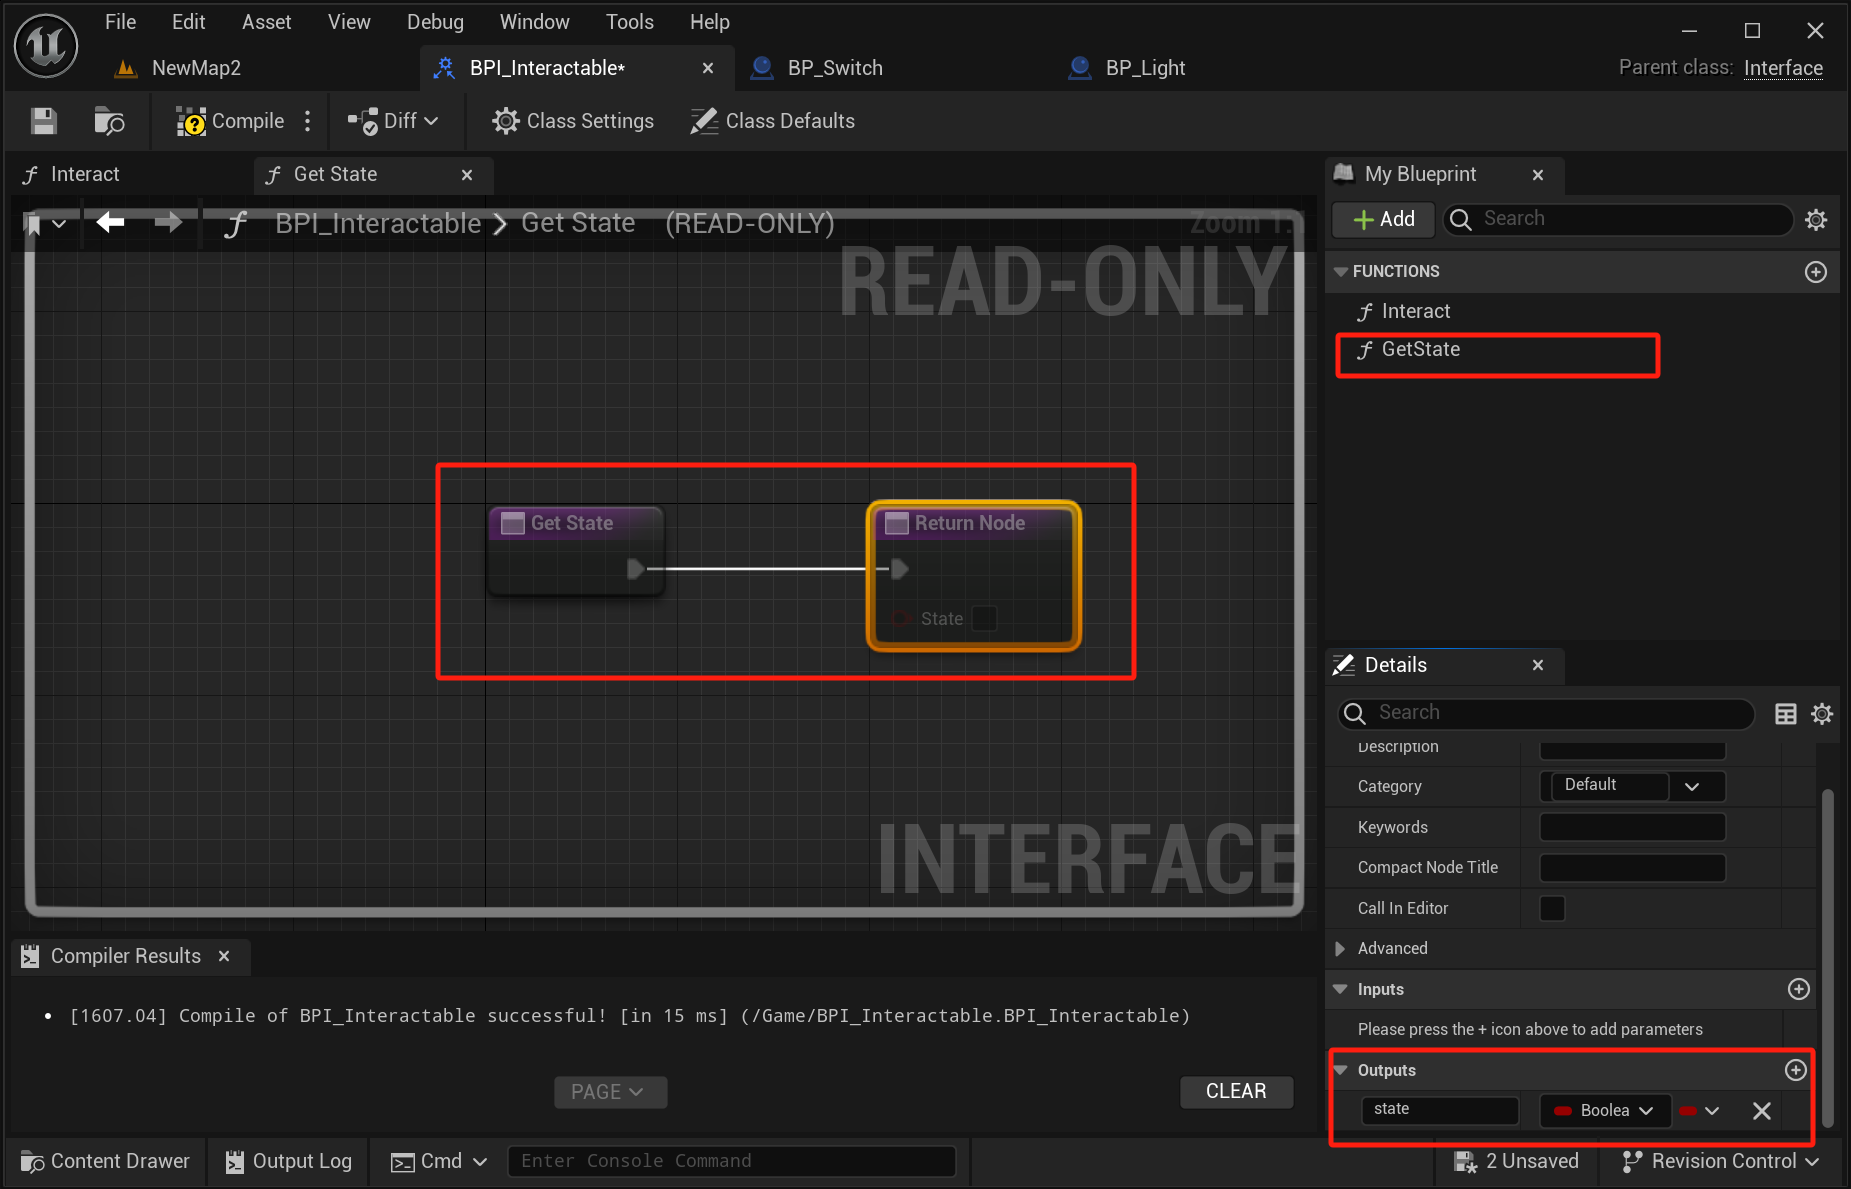This screenshot has width=1851, height=1189.
Task: Save the current blueprint asset
Action: (43, 121)
